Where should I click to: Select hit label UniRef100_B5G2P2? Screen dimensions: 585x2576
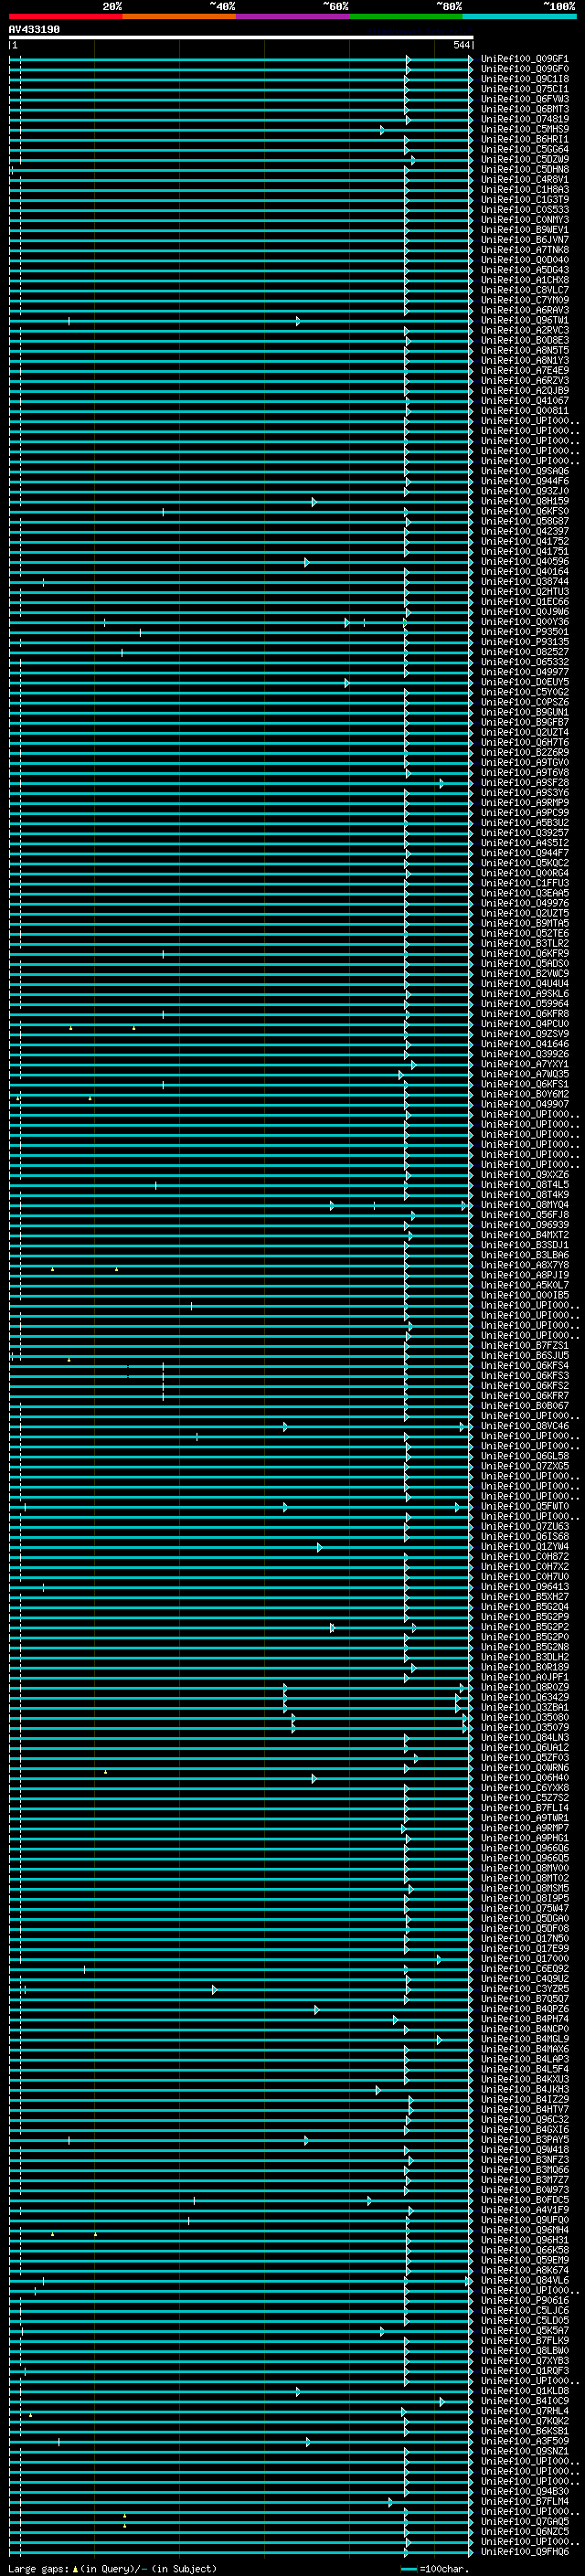pos(524,1627)
